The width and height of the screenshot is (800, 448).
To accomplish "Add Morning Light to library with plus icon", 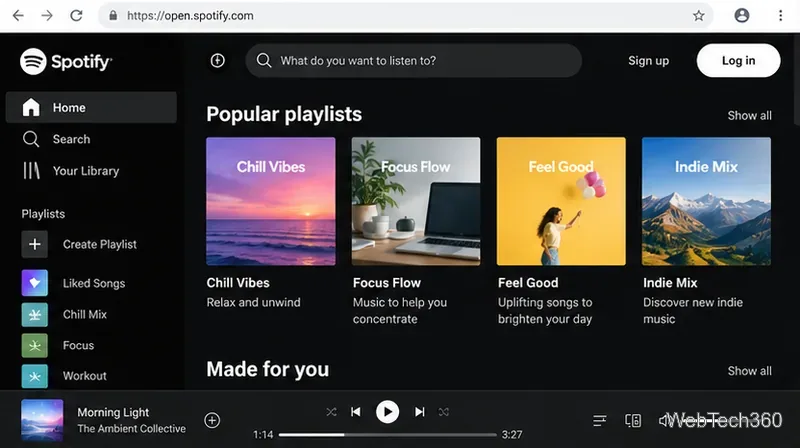I will (212, 420).
